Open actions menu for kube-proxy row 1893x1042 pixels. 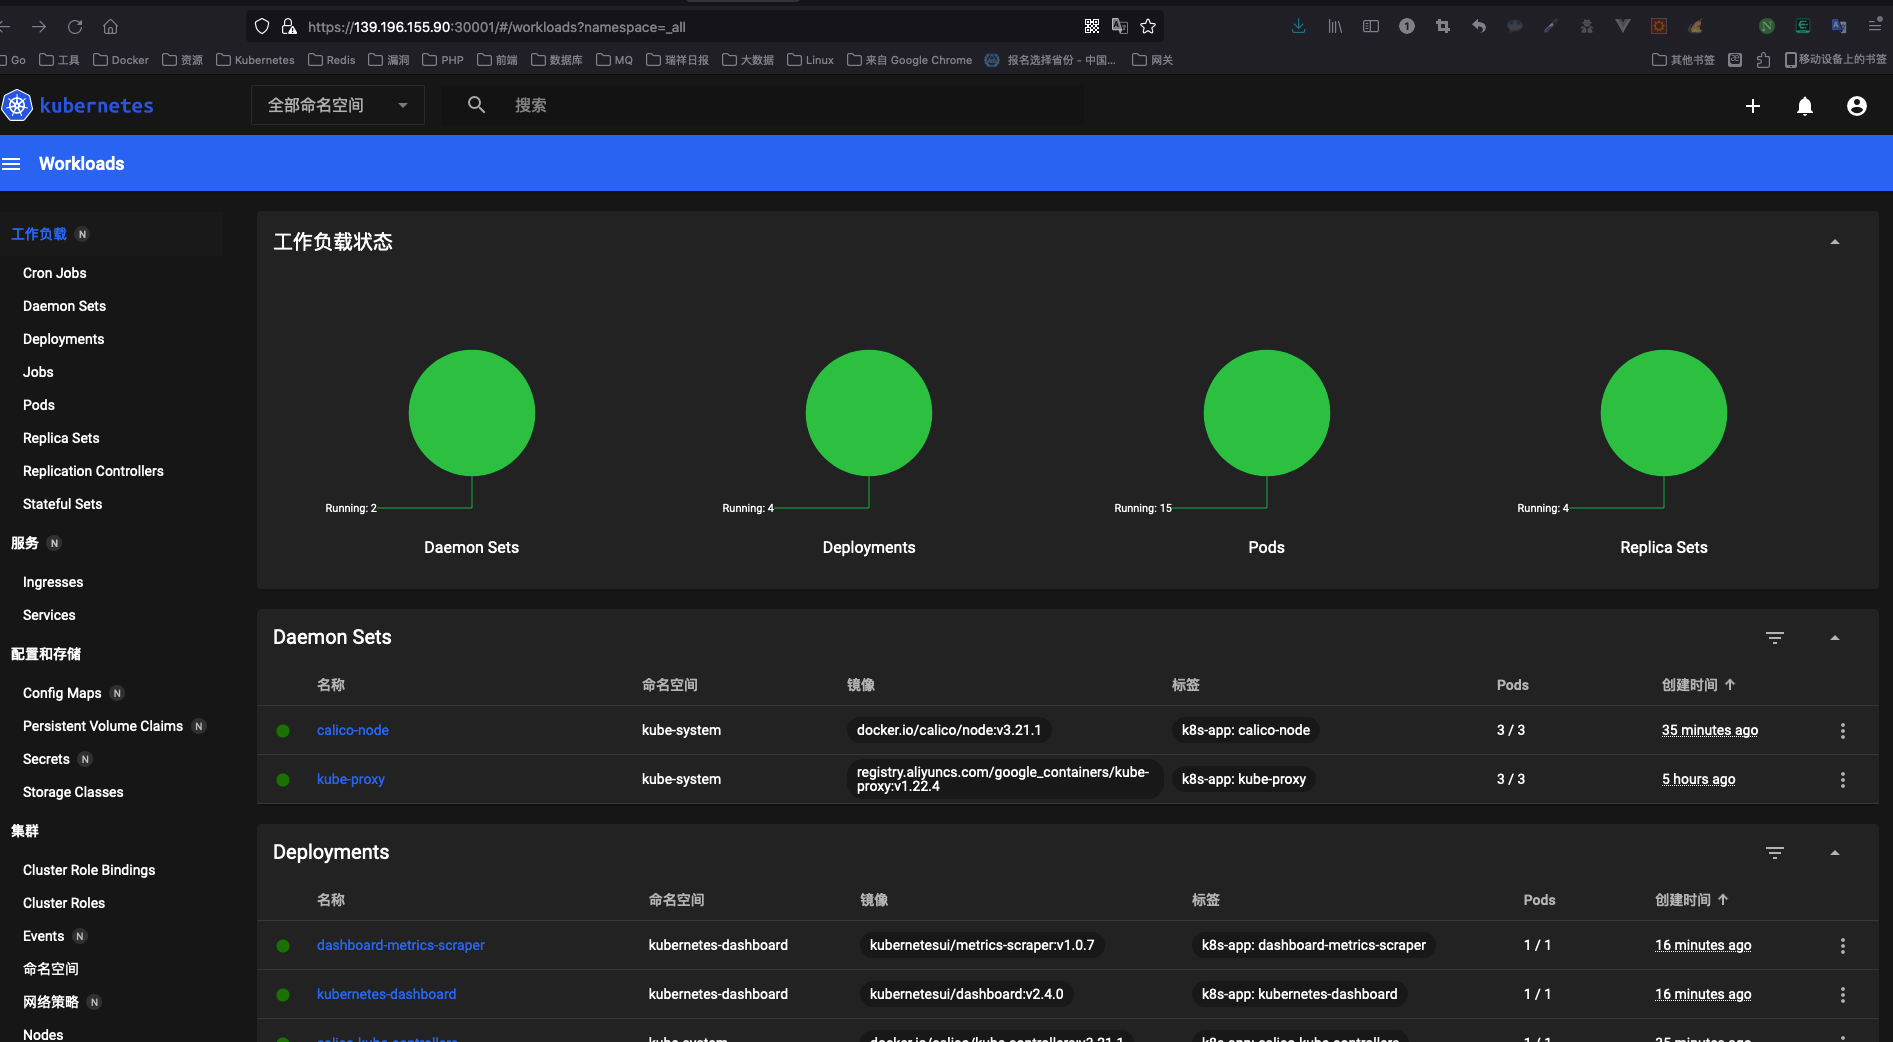coord(1842,780)
